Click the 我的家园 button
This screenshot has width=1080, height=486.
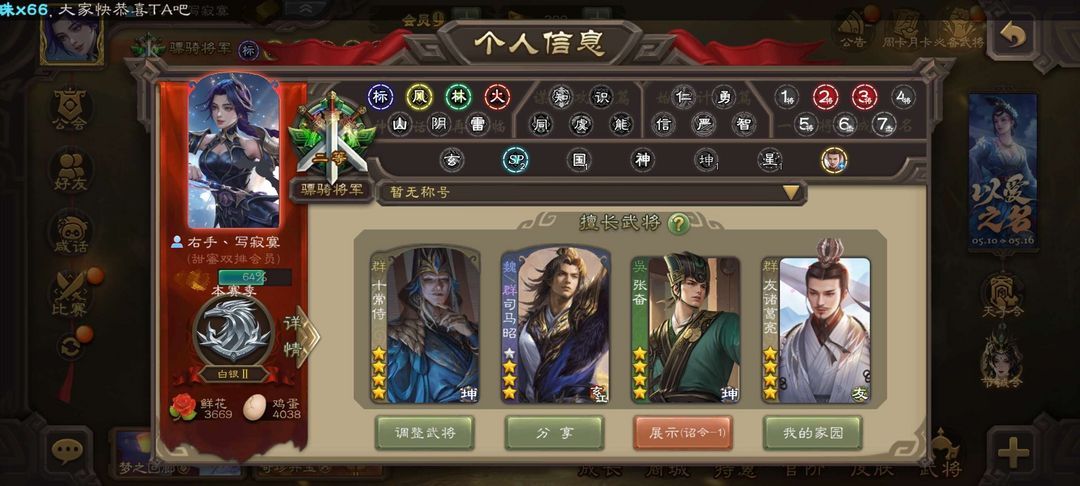(813, 433)
